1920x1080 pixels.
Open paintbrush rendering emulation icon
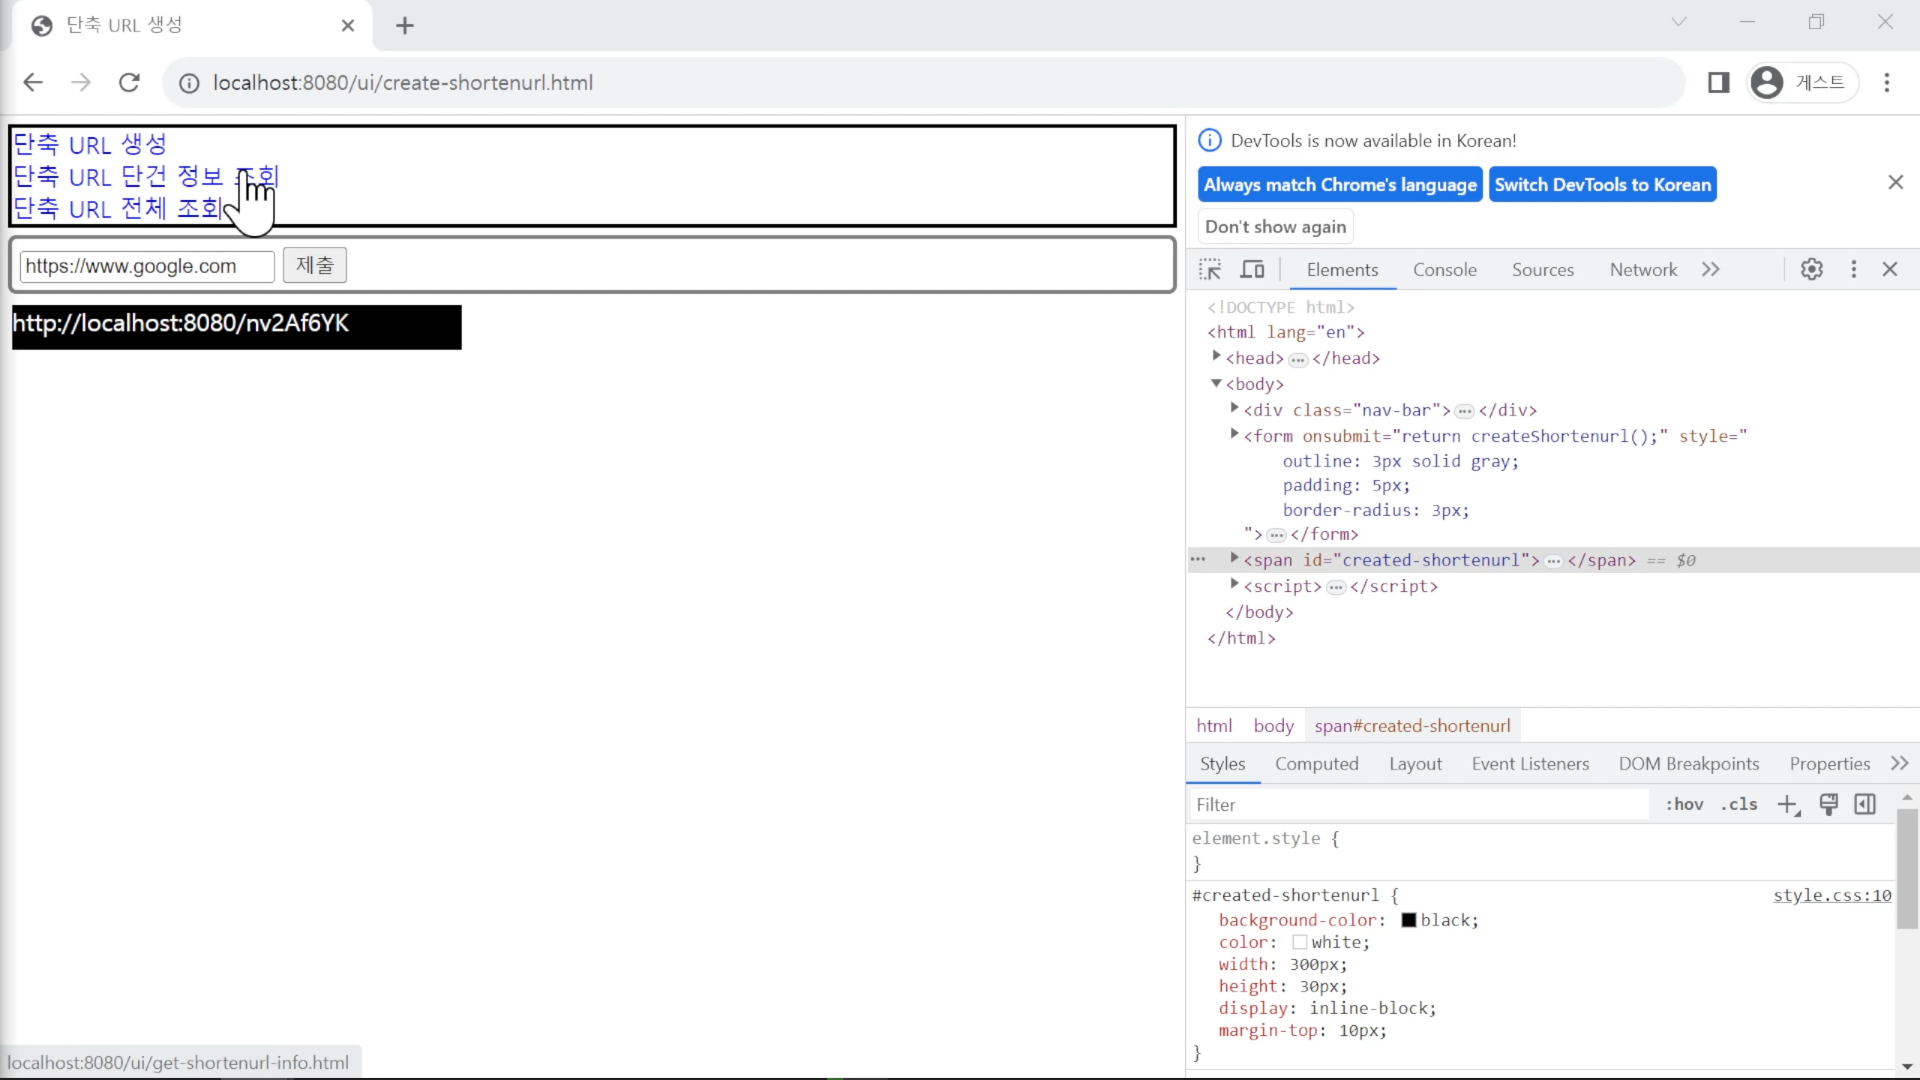point(1829,804)
